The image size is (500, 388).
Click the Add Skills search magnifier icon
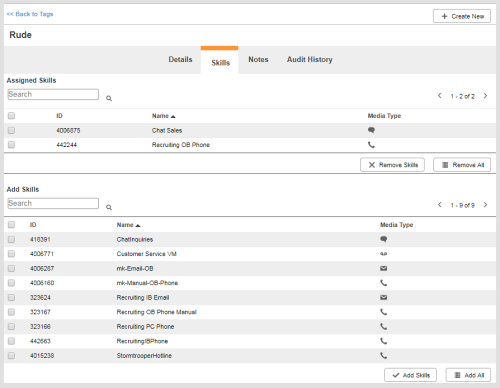pos(109,207)
